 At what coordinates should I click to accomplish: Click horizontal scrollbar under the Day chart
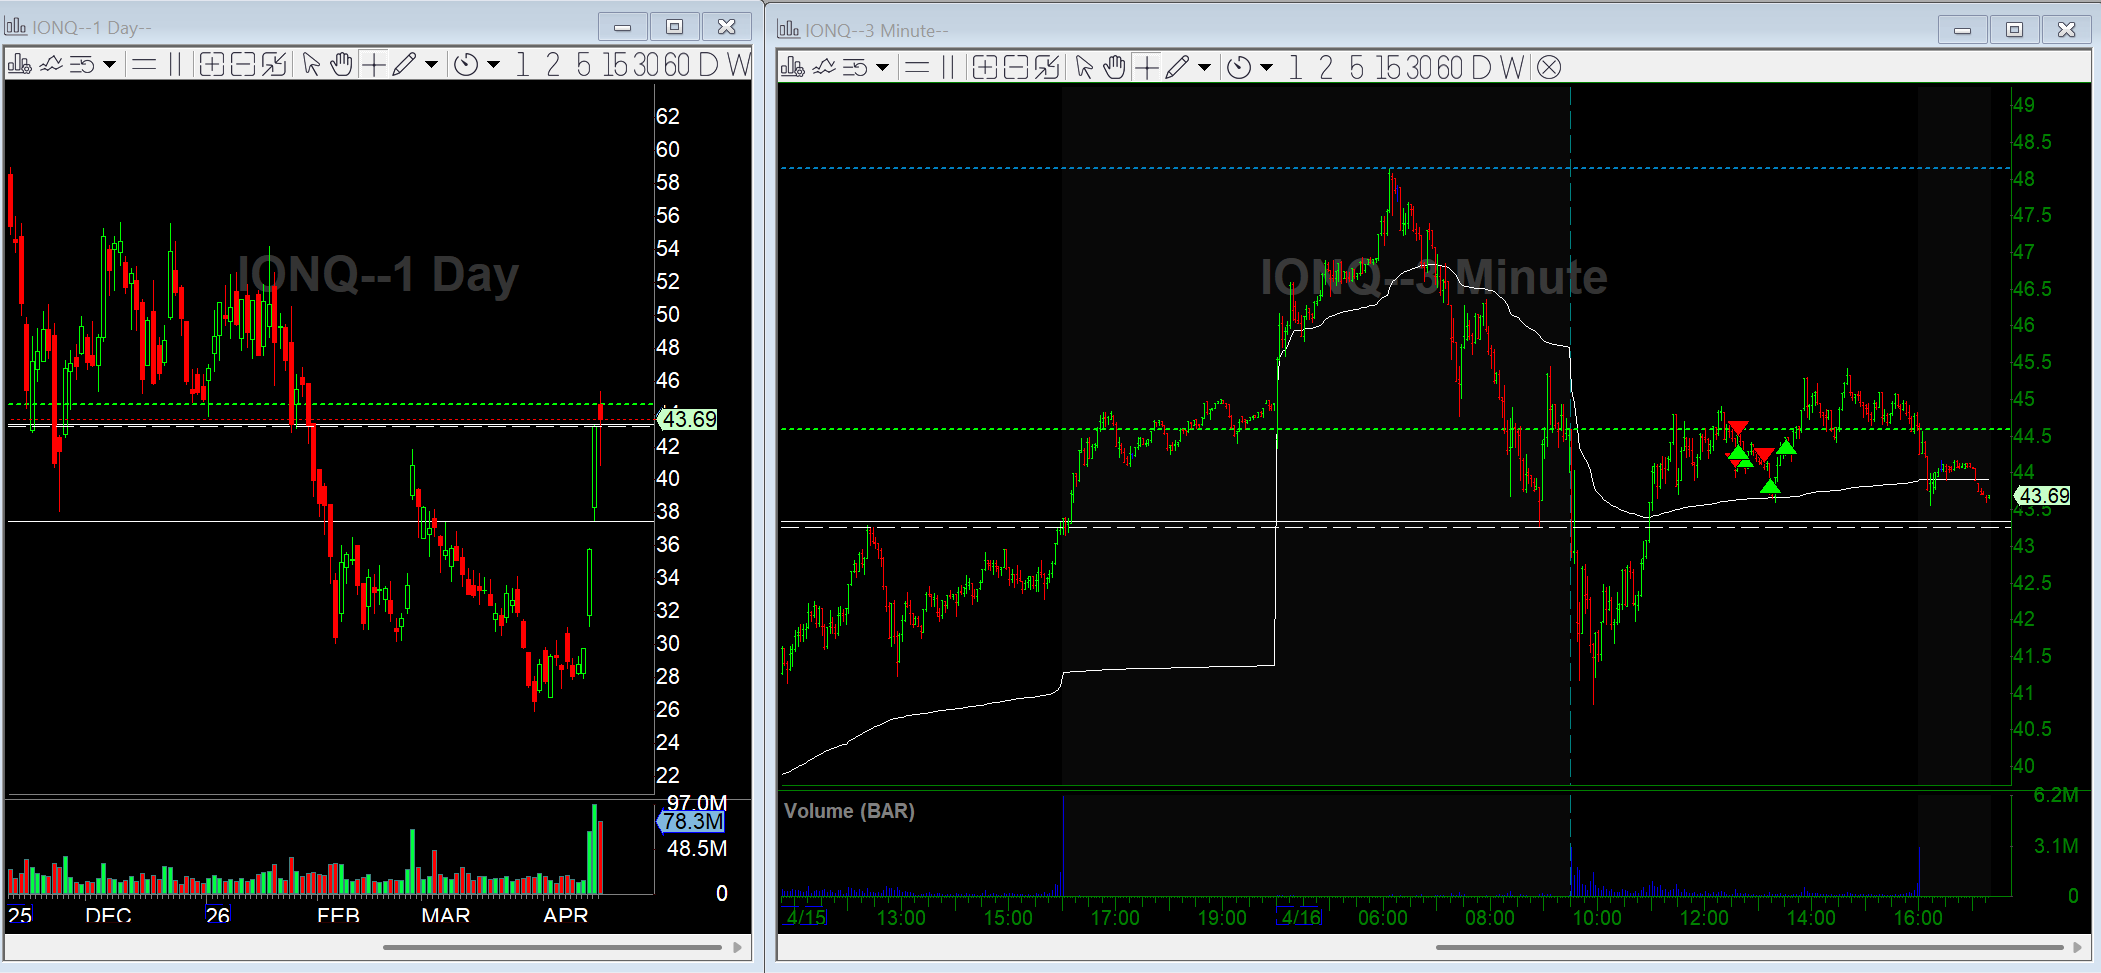tap(552, 946)
